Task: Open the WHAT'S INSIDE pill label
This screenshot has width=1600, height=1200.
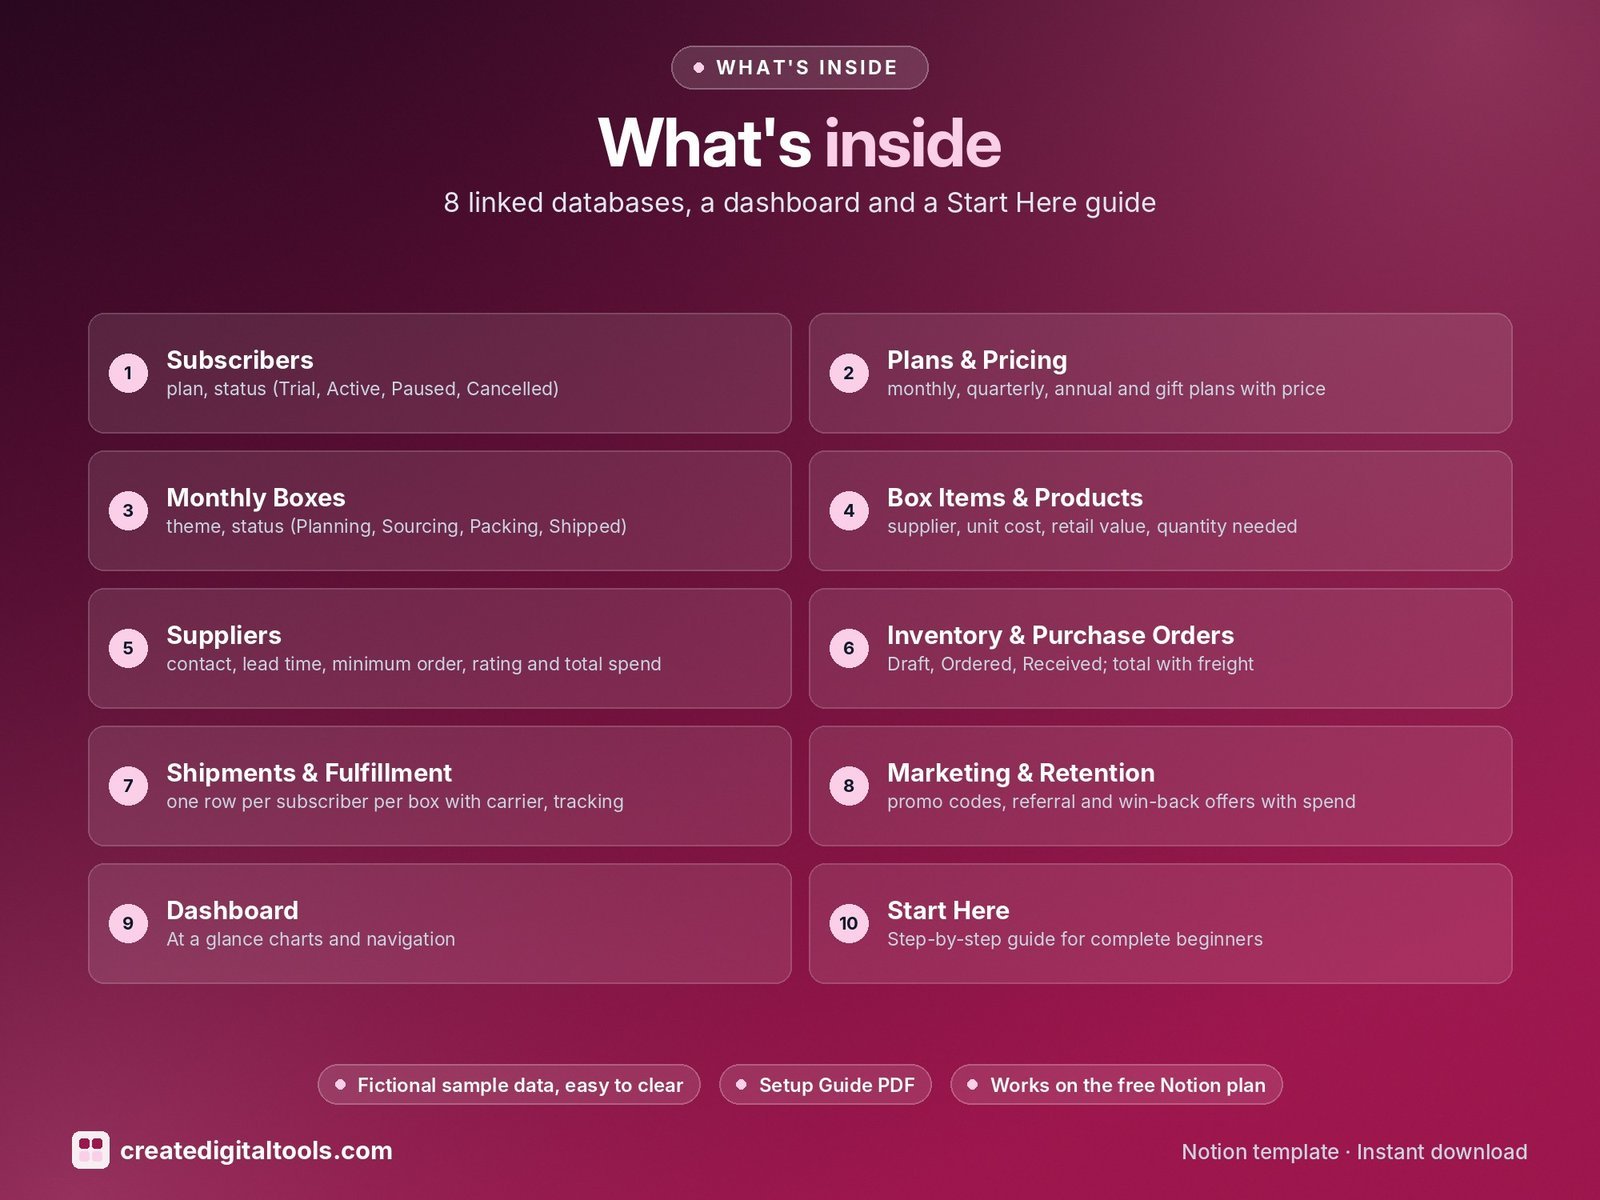Action: point(800,67)
